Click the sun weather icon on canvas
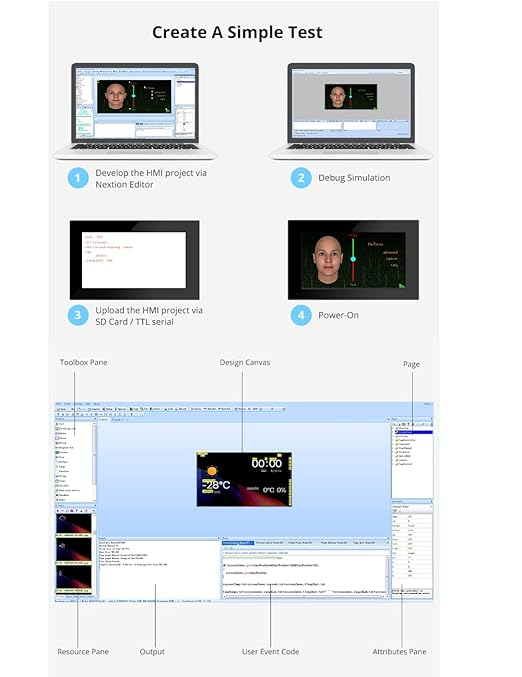This screenshot has height=677, width=522. pos(212,471)
